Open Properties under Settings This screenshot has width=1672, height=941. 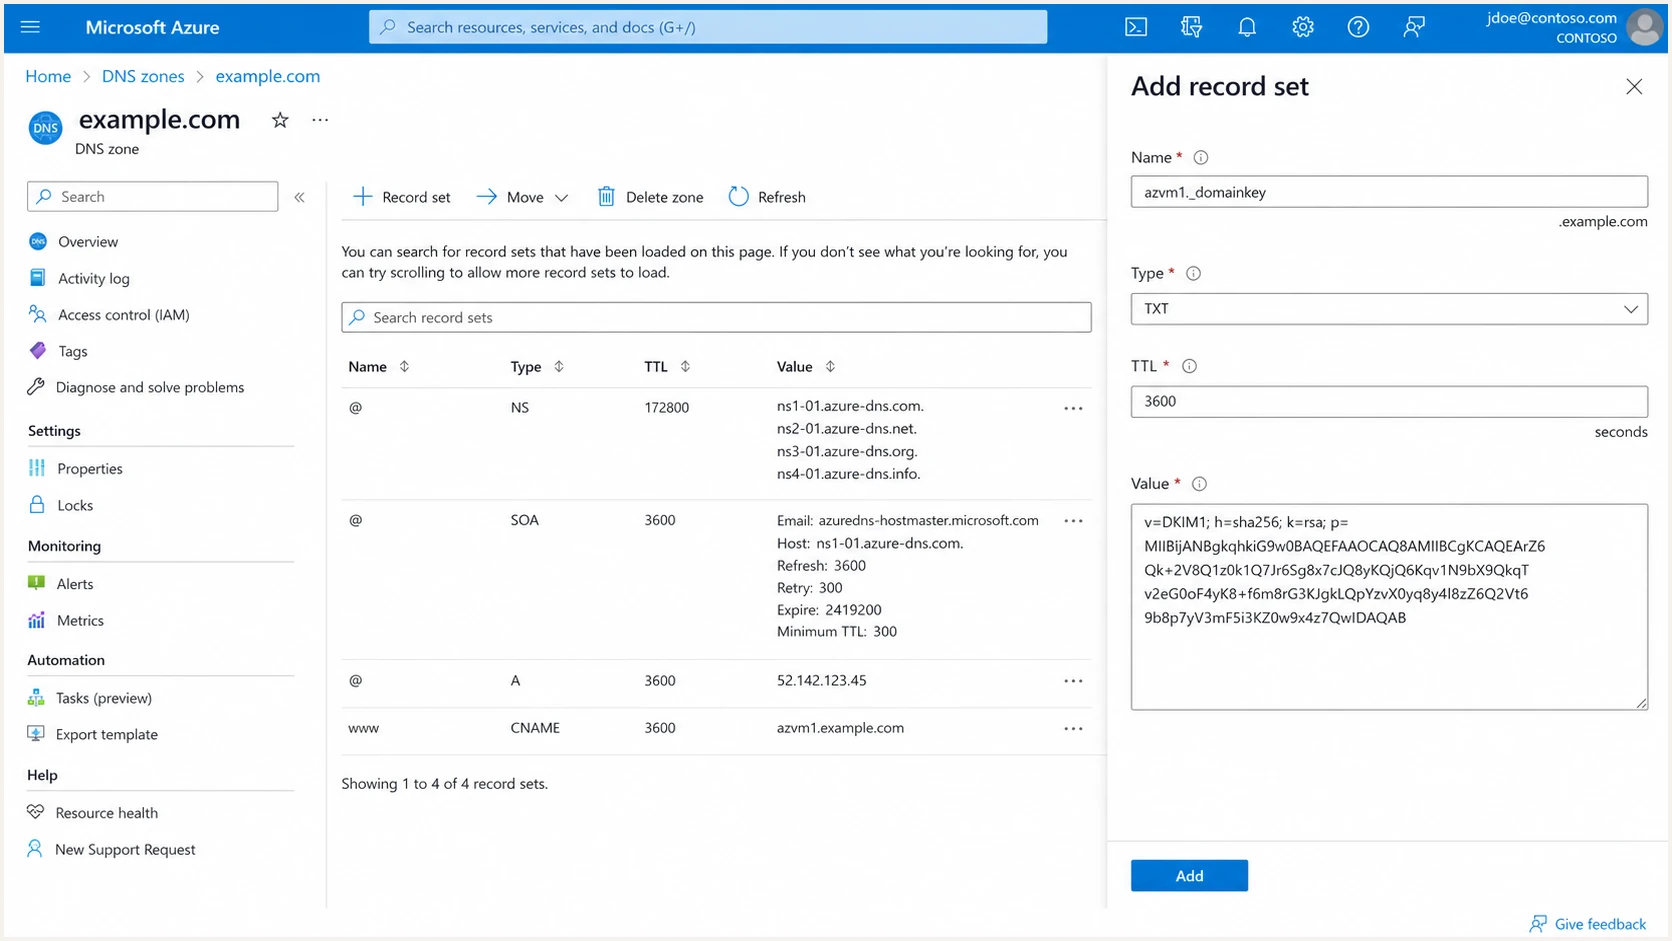76,468
